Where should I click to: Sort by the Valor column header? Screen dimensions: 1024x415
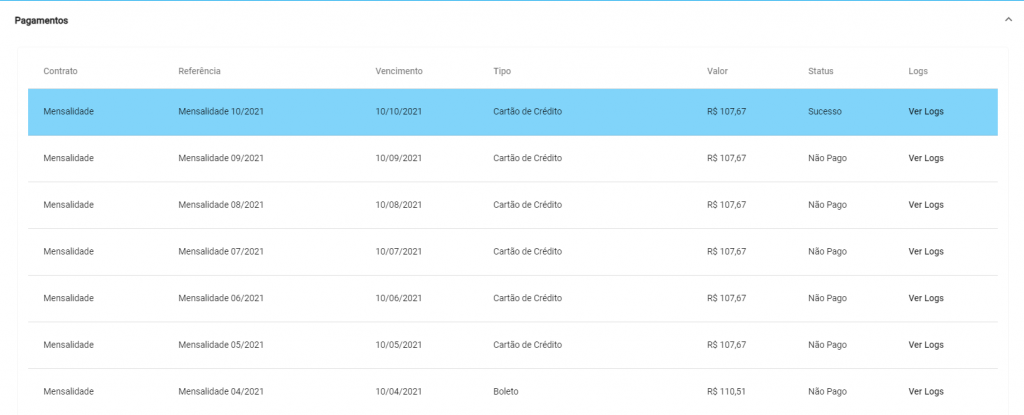pyautogui.click(x=717, y=71)
